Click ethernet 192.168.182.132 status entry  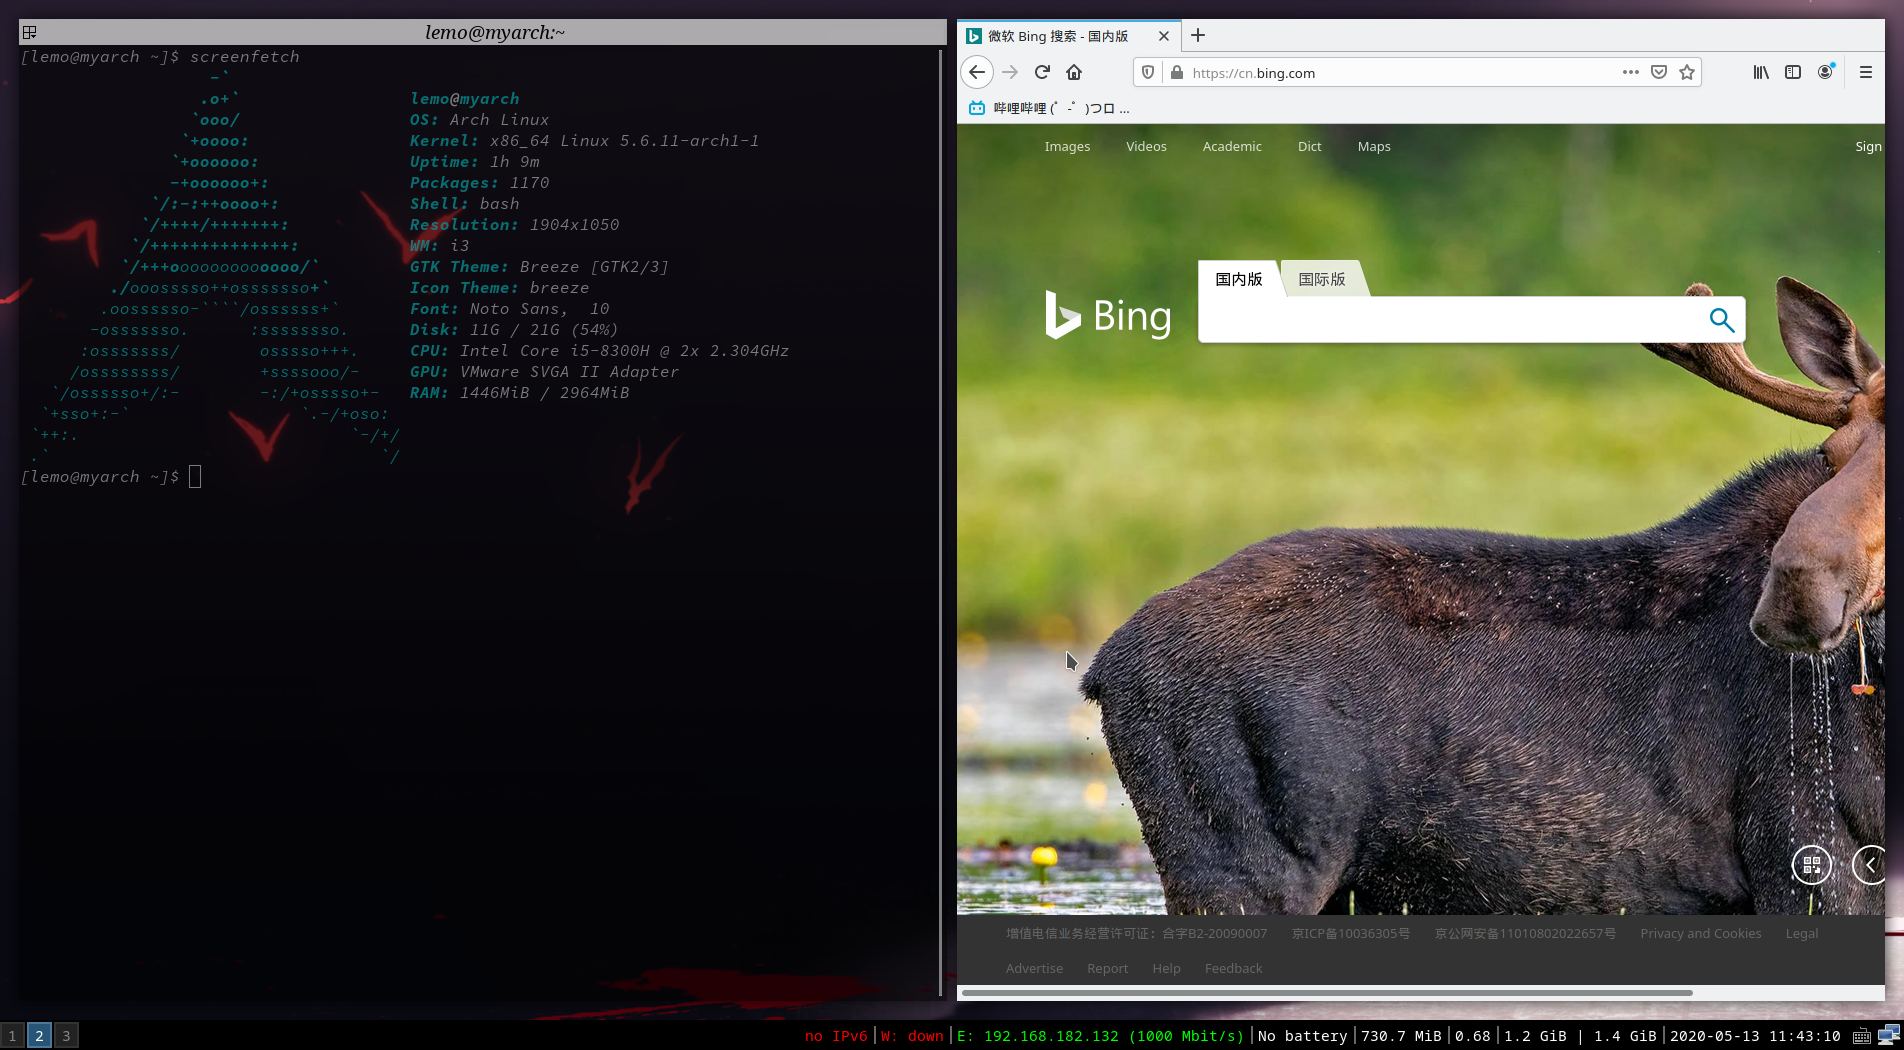click(1100, 1036)
